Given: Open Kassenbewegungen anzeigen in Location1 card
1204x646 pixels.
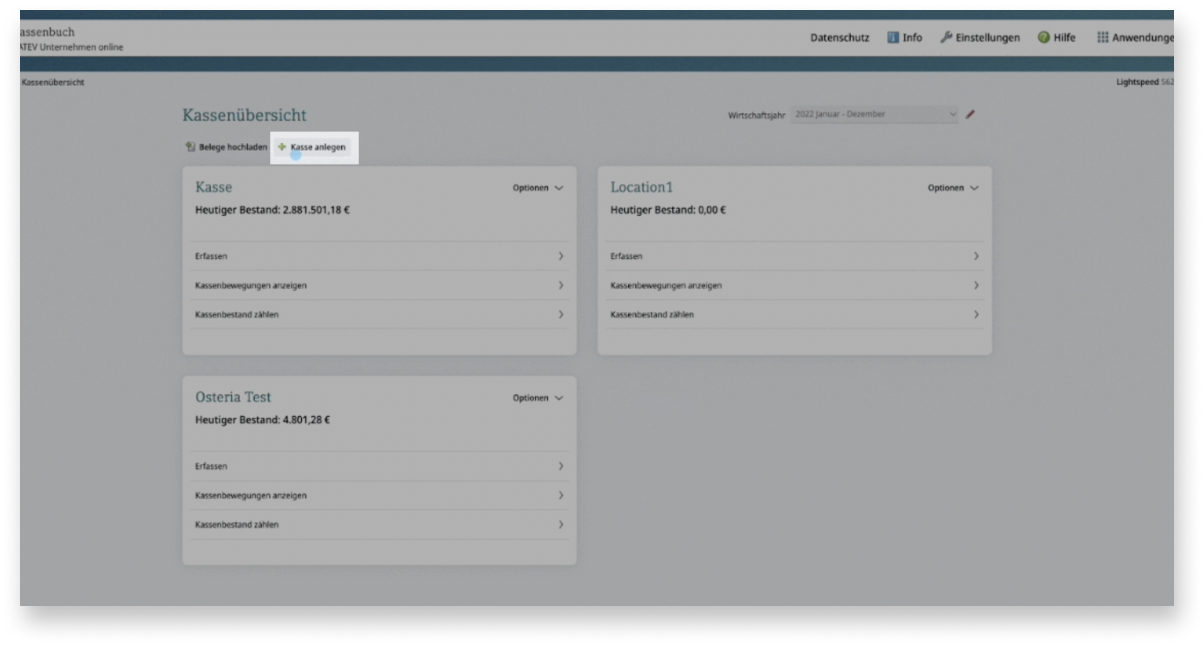Looking at the screenshot, I should point(795,285).
